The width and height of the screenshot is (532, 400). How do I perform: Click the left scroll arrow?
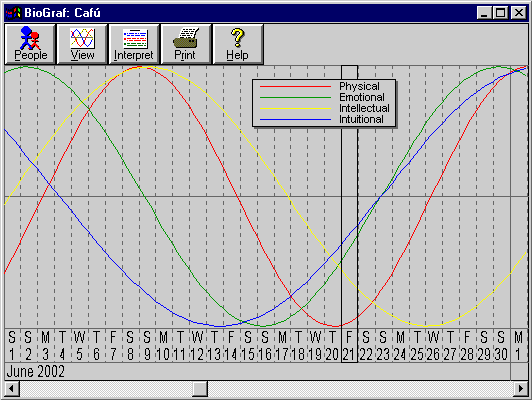click(x=12, y=388)
